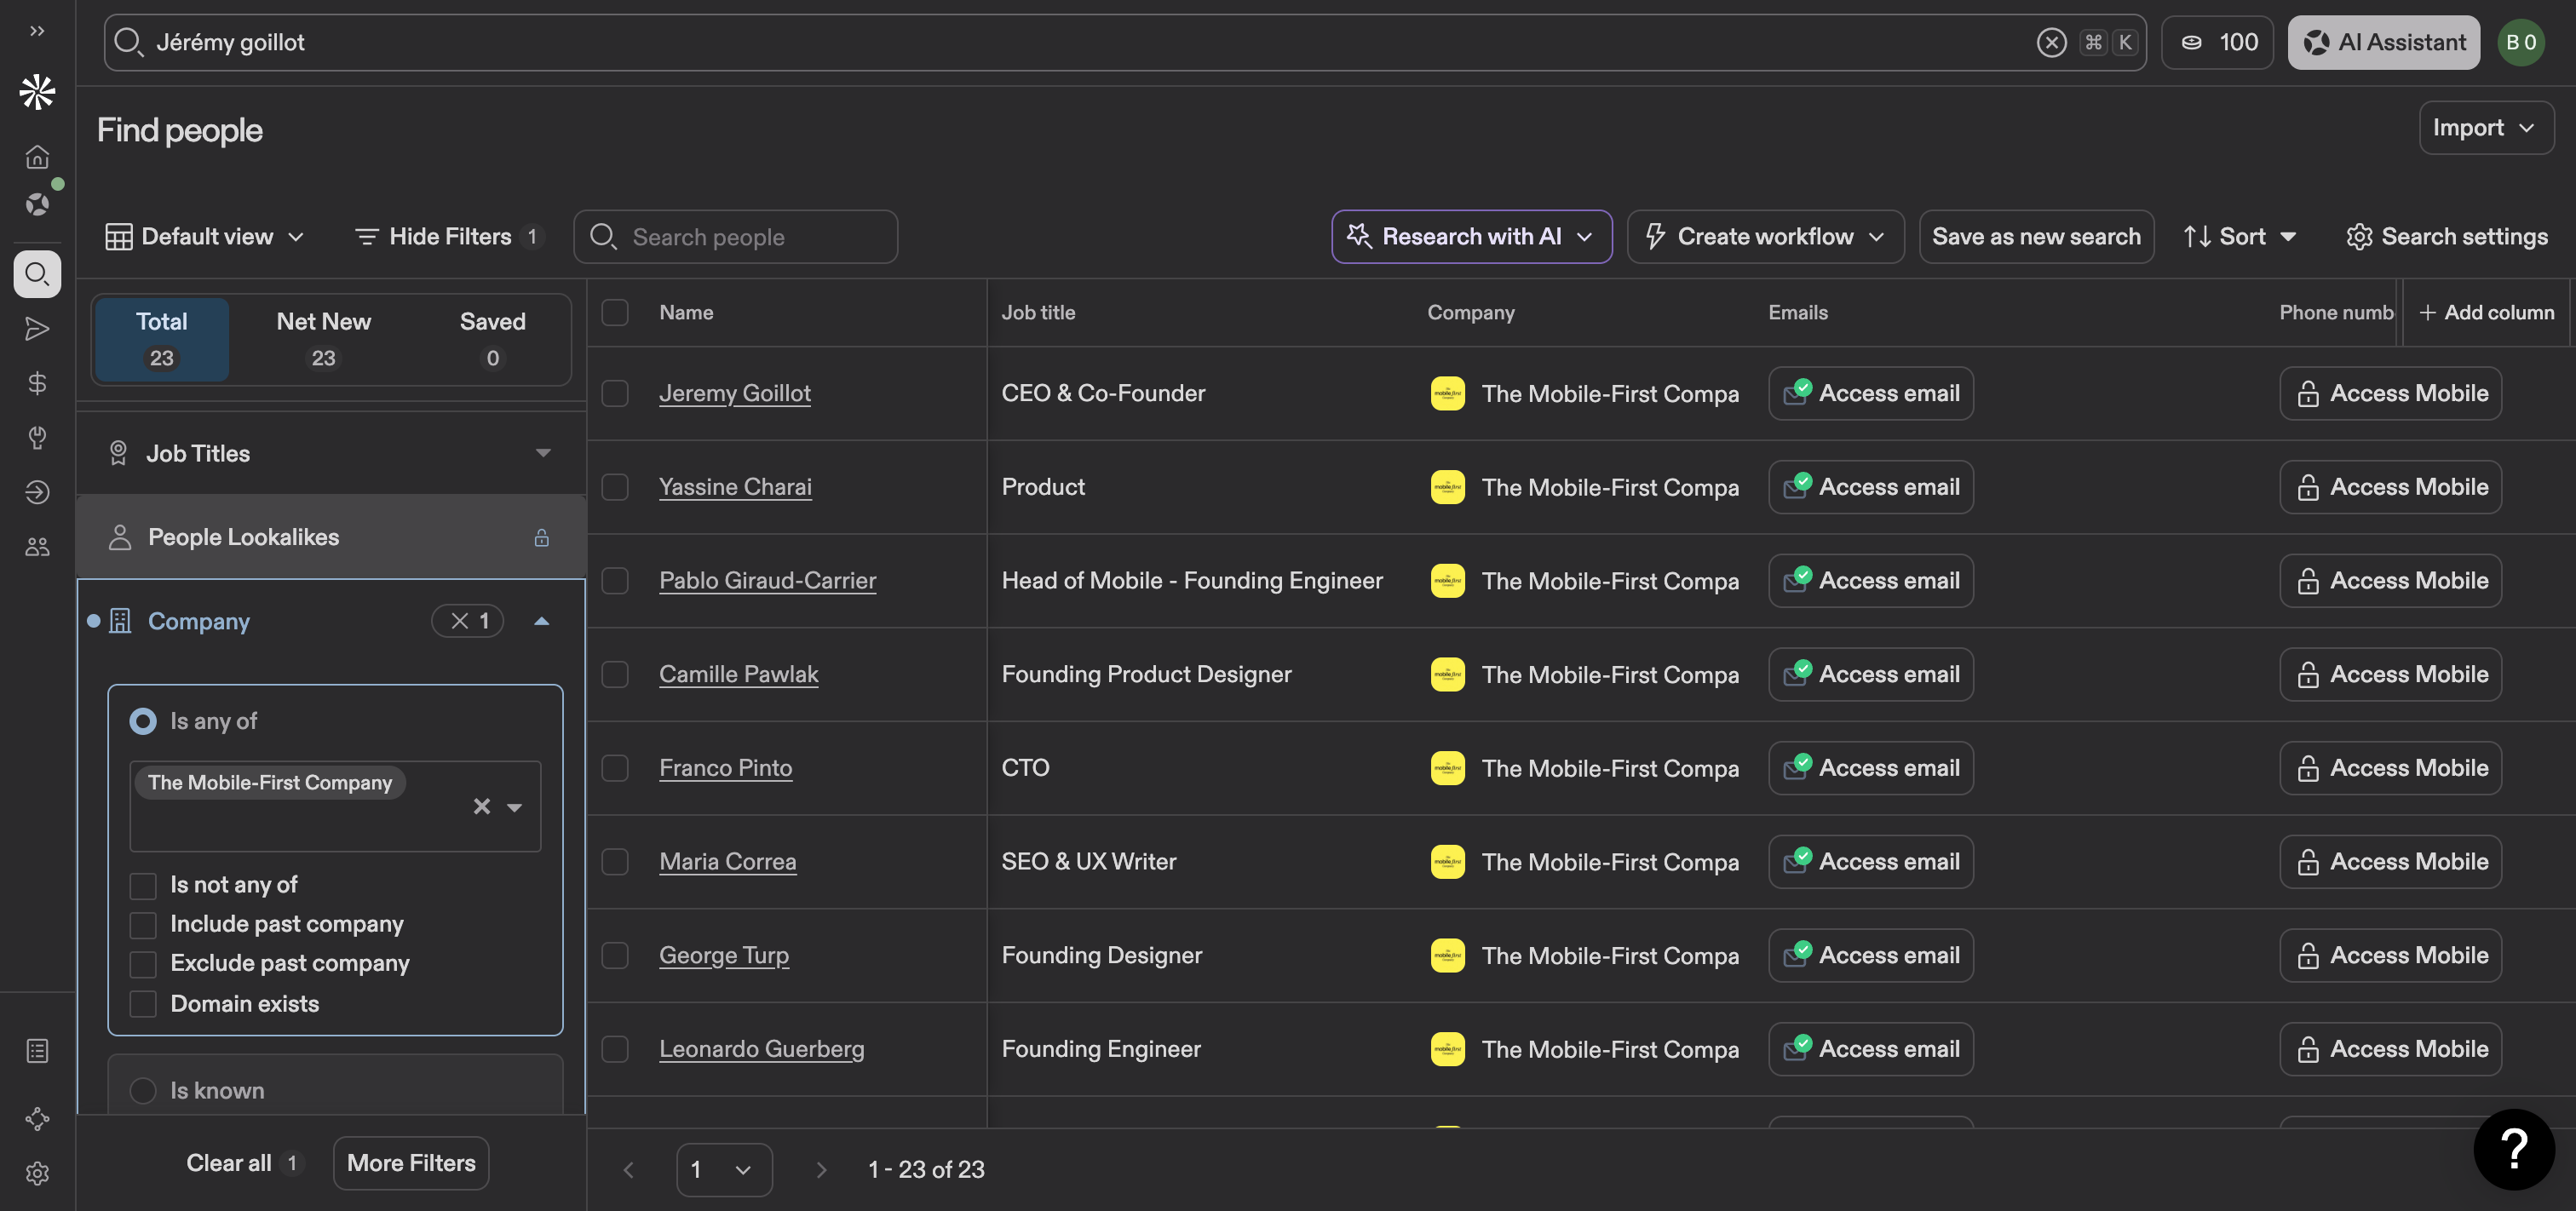
Task: Expand the sidebar with the double chevron
Action: click(x=37, y=31)
